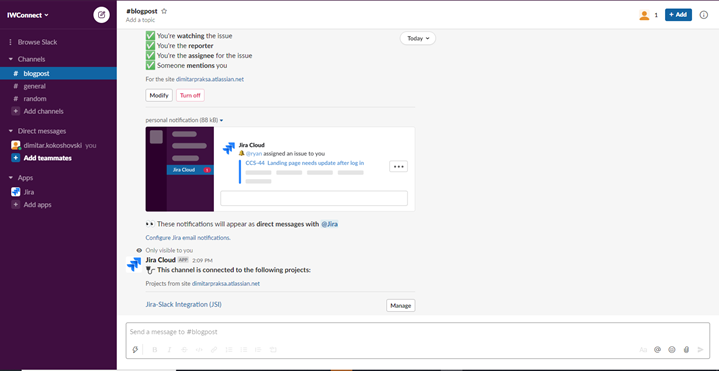Click the Jira app icon in sidebar
The width and height of the screenshot is (719, 371).
tap(16, 192)
